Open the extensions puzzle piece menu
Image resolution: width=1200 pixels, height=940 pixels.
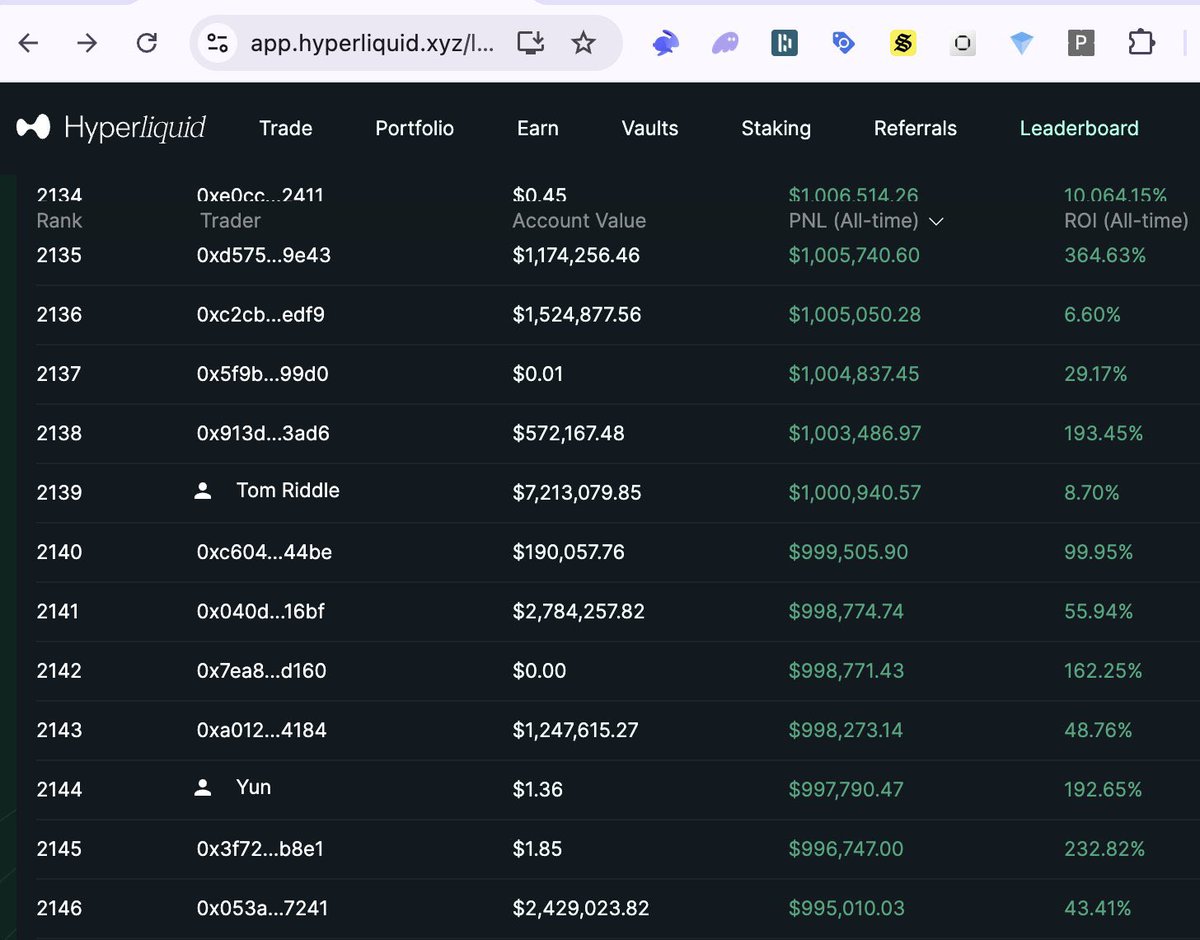[x=1141, y=43]
